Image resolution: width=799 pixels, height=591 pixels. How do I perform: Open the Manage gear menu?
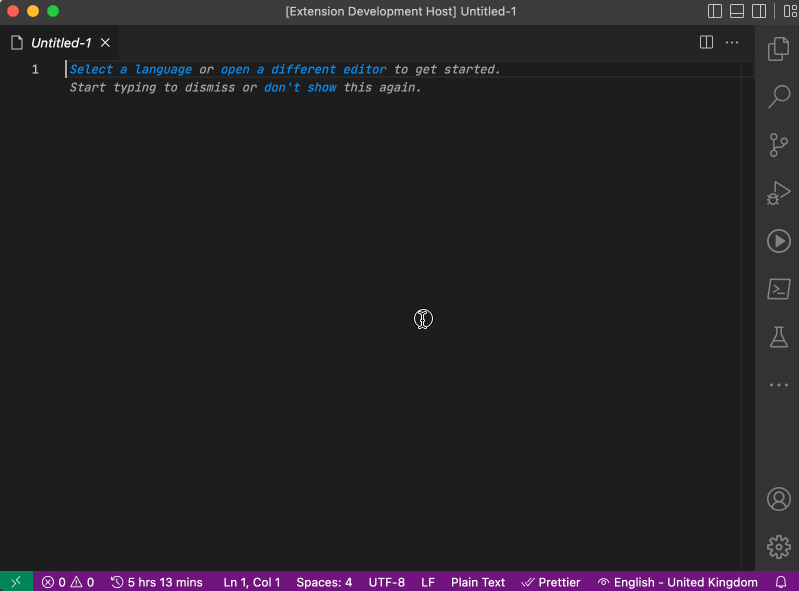click(779, 547)
